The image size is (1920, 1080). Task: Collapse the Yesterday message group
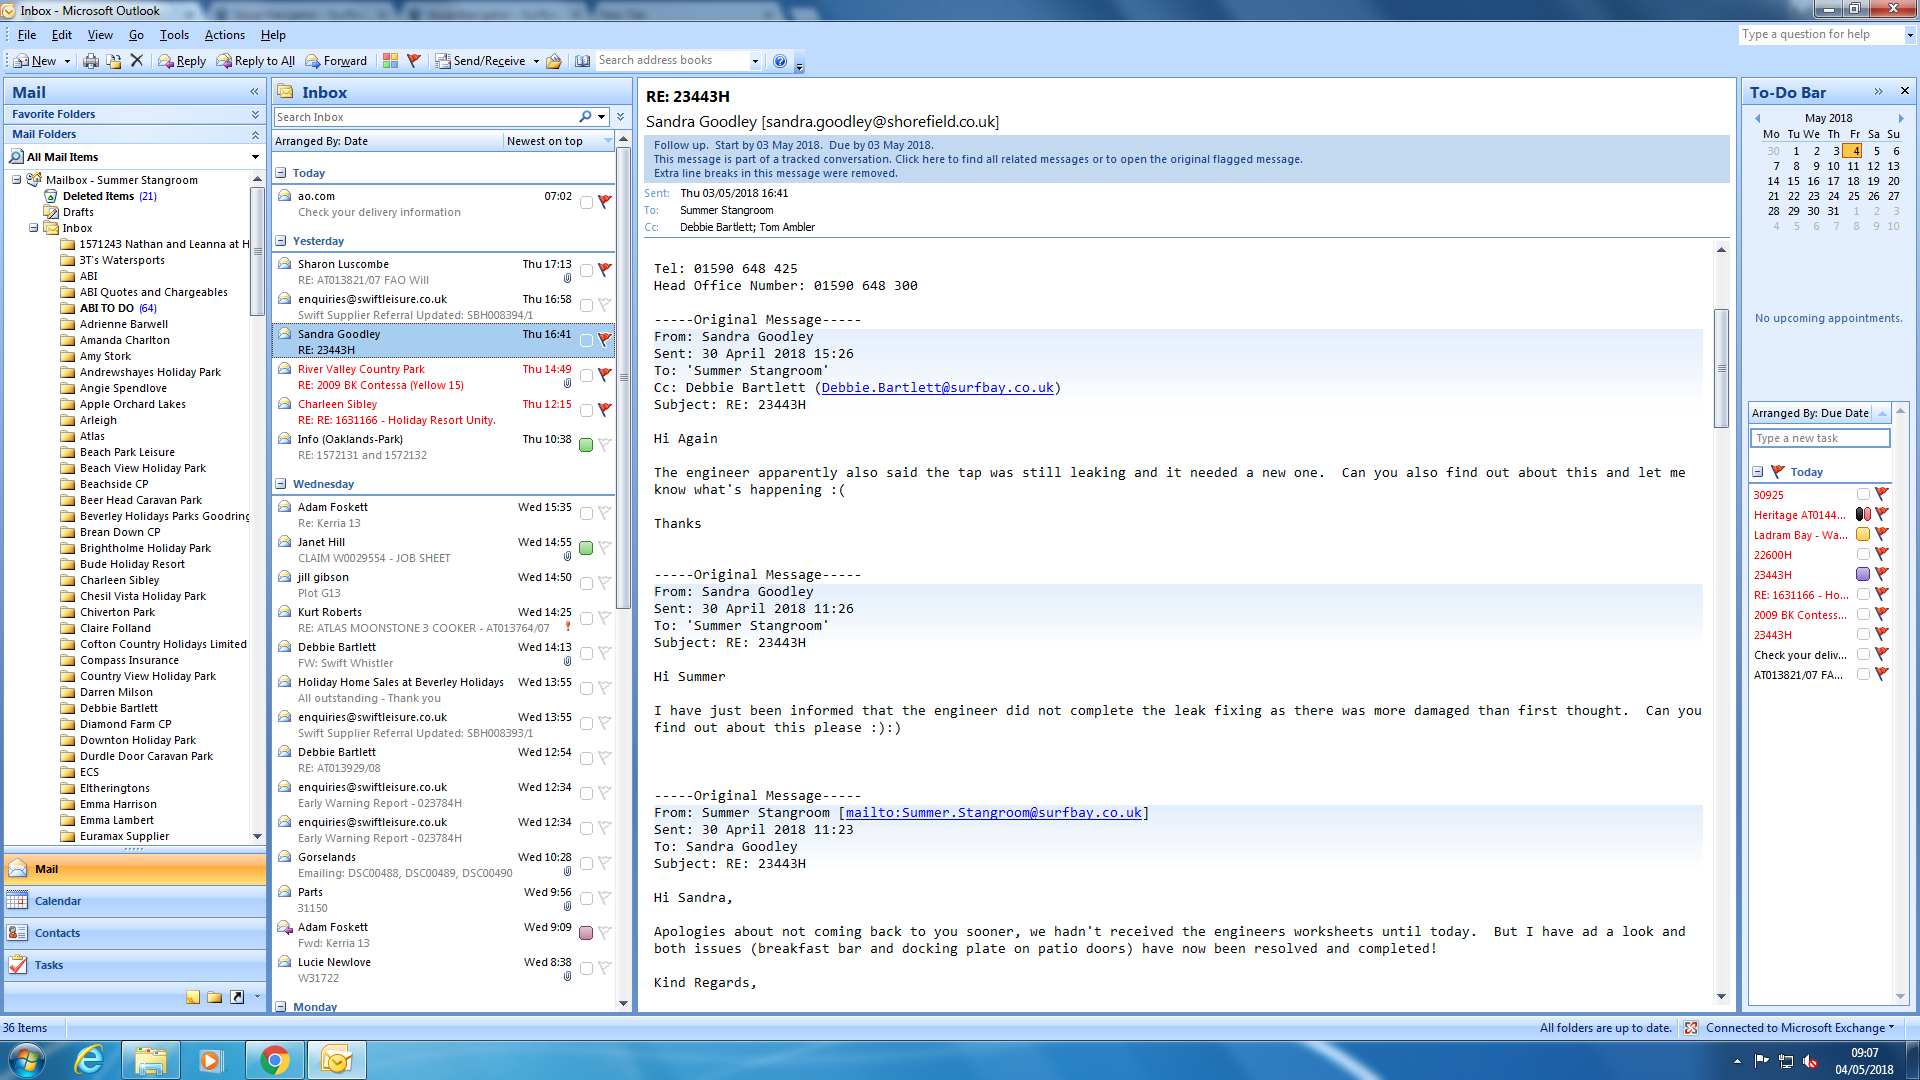pos(281,241)
